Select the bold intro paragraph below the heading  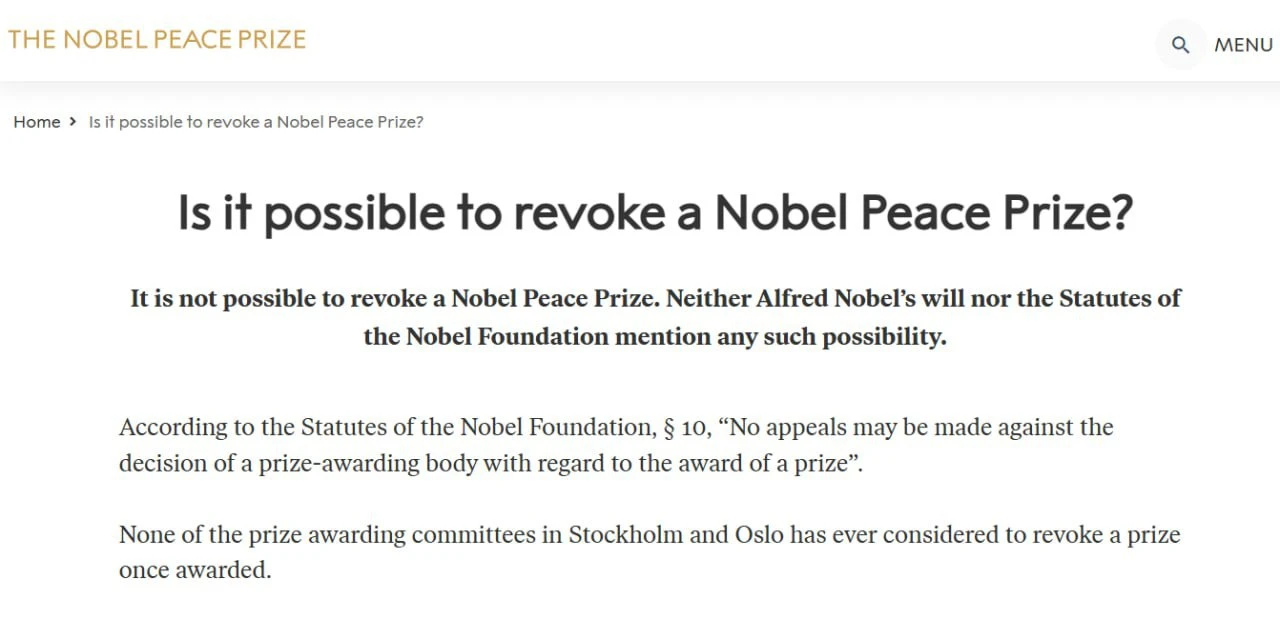tap(655, 317)
